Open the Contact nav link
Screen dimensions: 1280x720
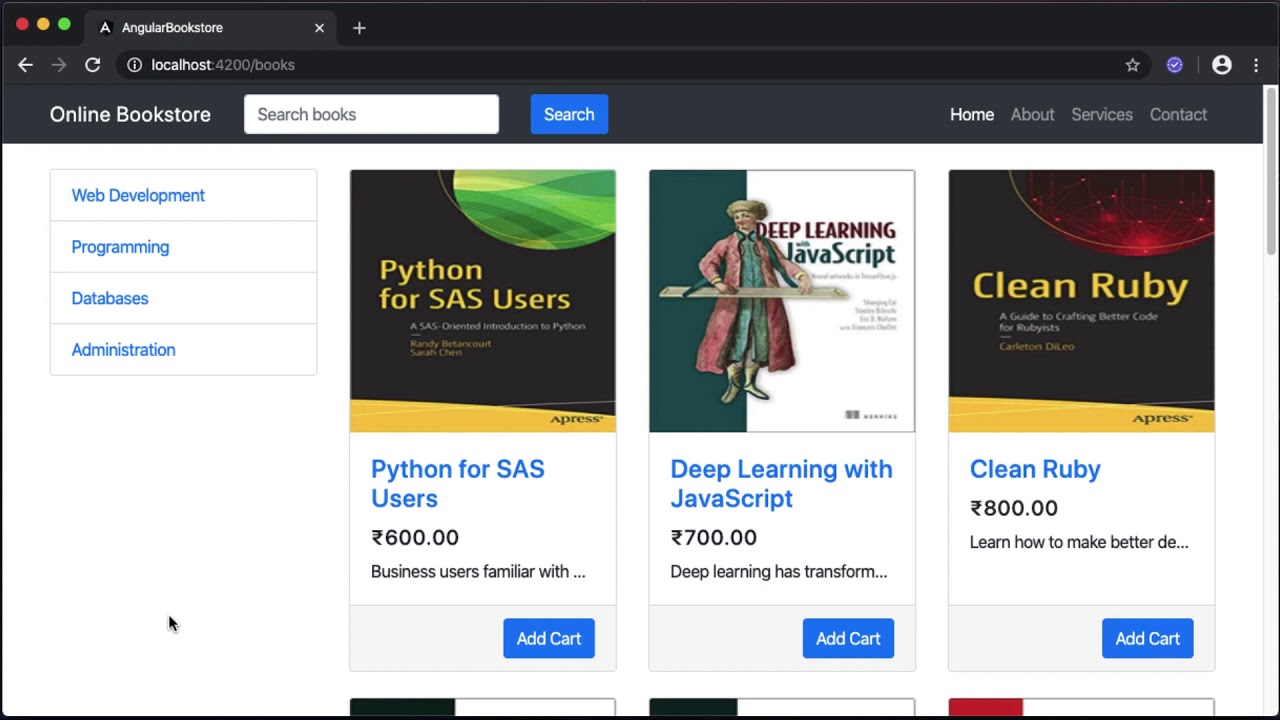pos(1178,114)
